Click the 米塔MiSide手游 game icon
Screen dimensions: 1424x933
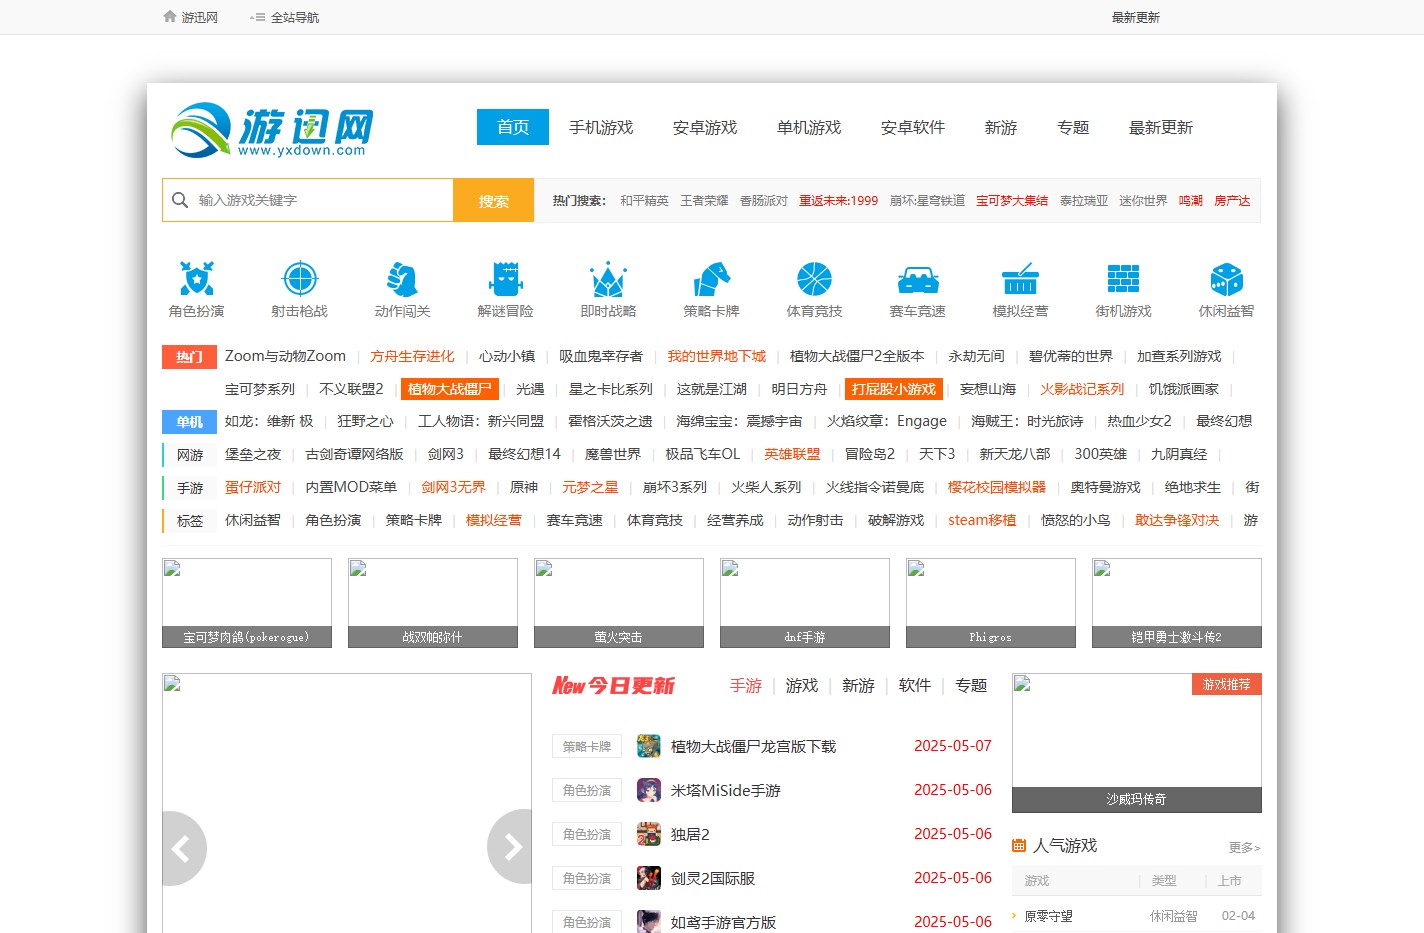click(649, 790)
